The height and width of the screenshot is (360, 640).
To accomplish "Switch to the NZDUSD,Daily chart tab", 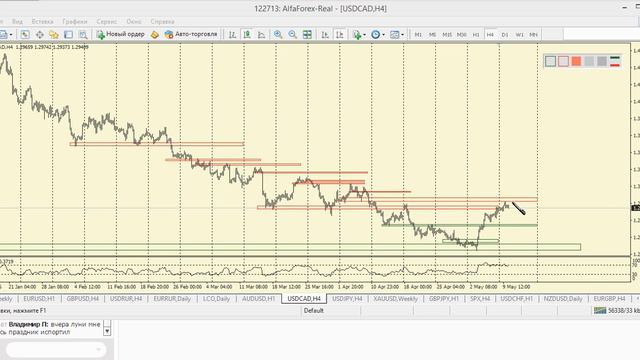I will click(x=563, y=299).
